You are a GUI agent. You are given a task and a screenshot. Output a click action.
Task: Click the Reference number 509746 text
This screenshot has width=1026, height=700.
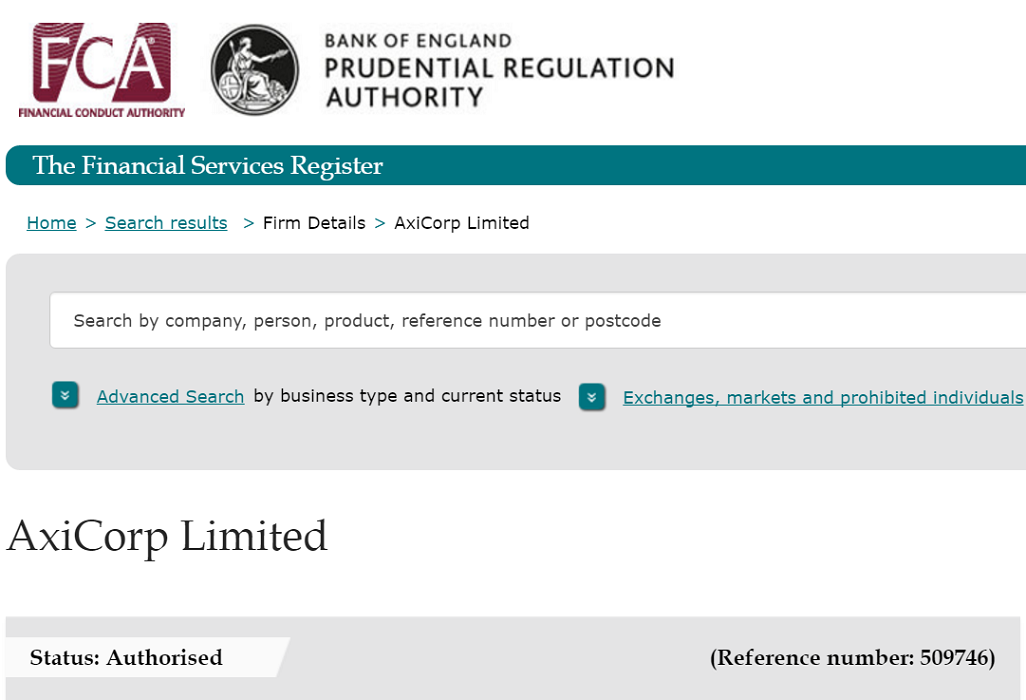(852, 657)
